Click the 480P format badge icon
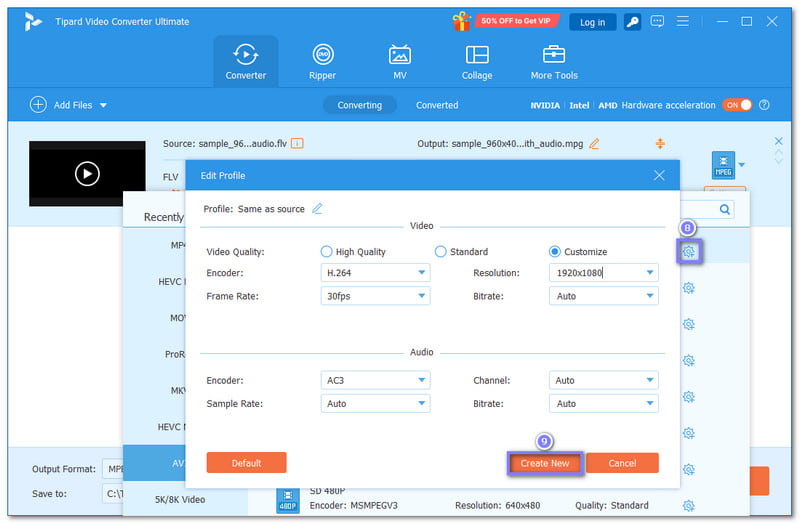Viewport: 800px width, 524px height. (x=288, y=500)
